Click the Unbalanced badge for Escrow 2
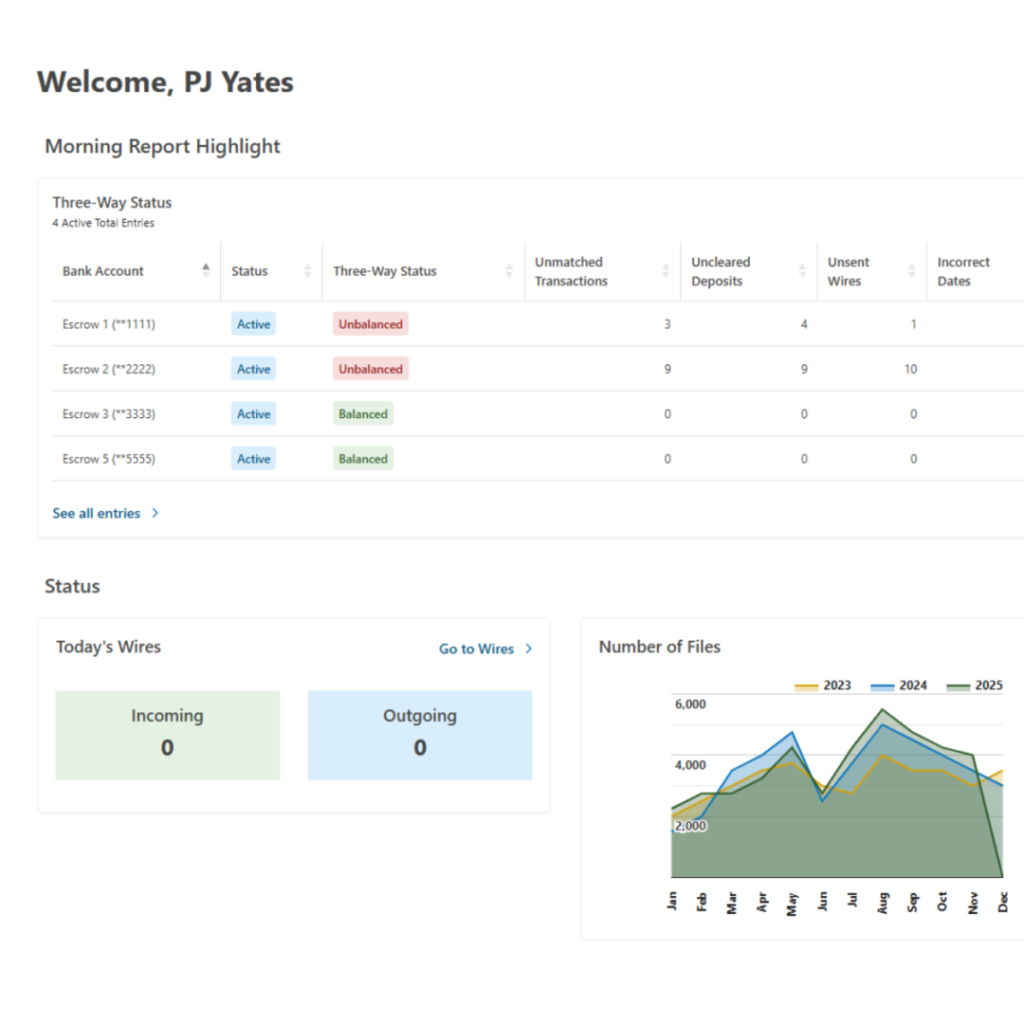Viewport: 1024px width, 1024px height. [370, 368]
